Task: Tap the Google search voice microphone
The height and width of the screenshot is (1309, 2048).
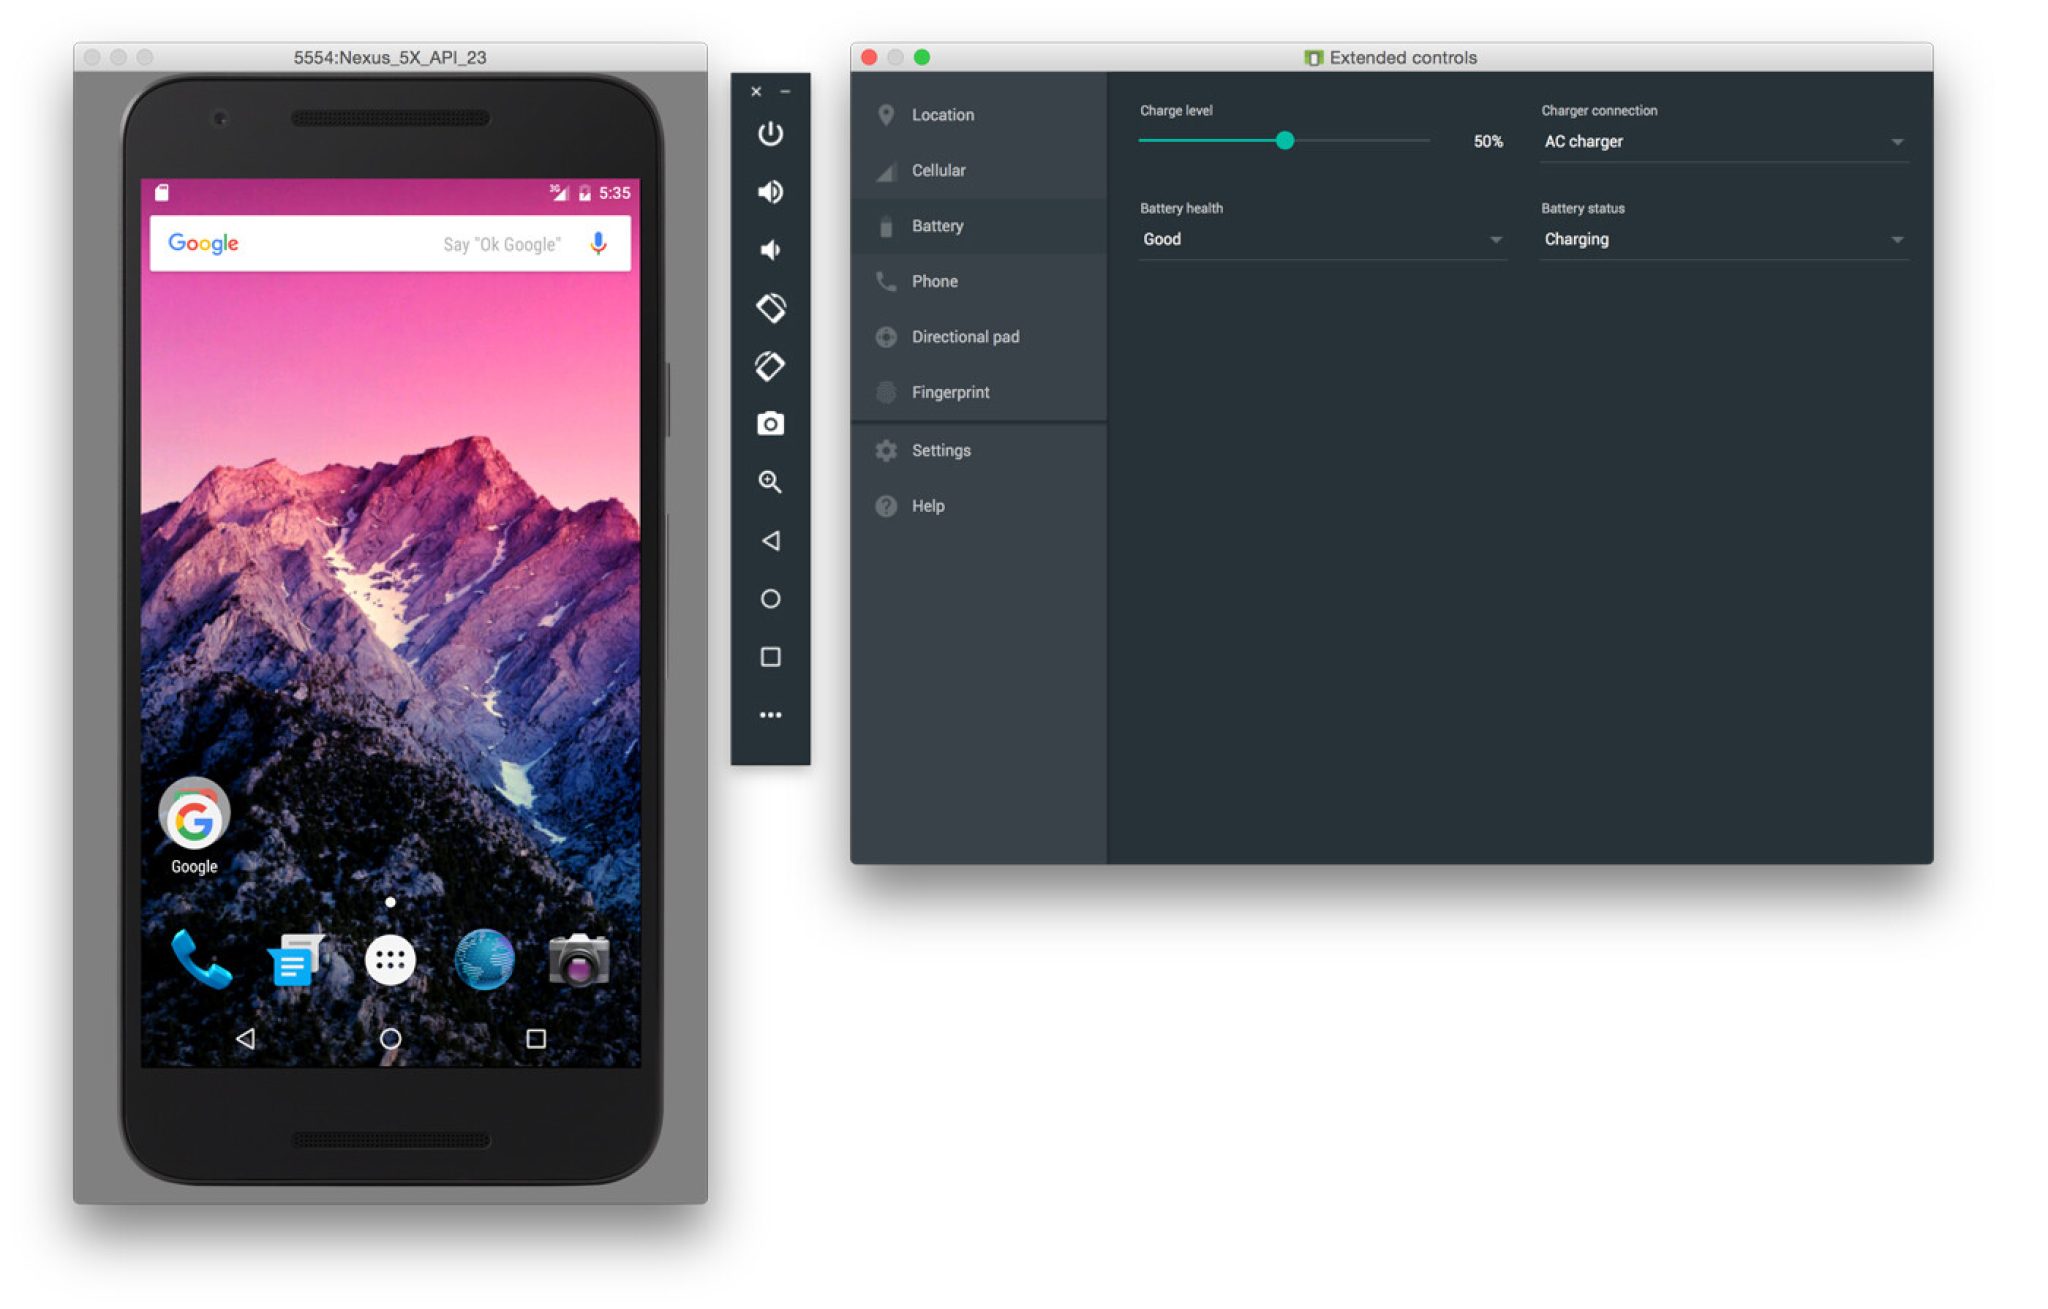Action: coord(600,242)
